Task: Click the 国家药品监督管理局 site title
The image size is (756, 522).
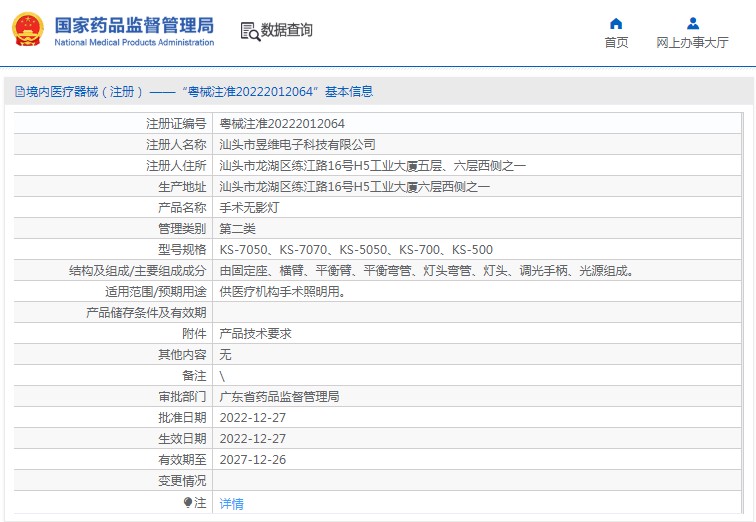Action: click(134, 25)
